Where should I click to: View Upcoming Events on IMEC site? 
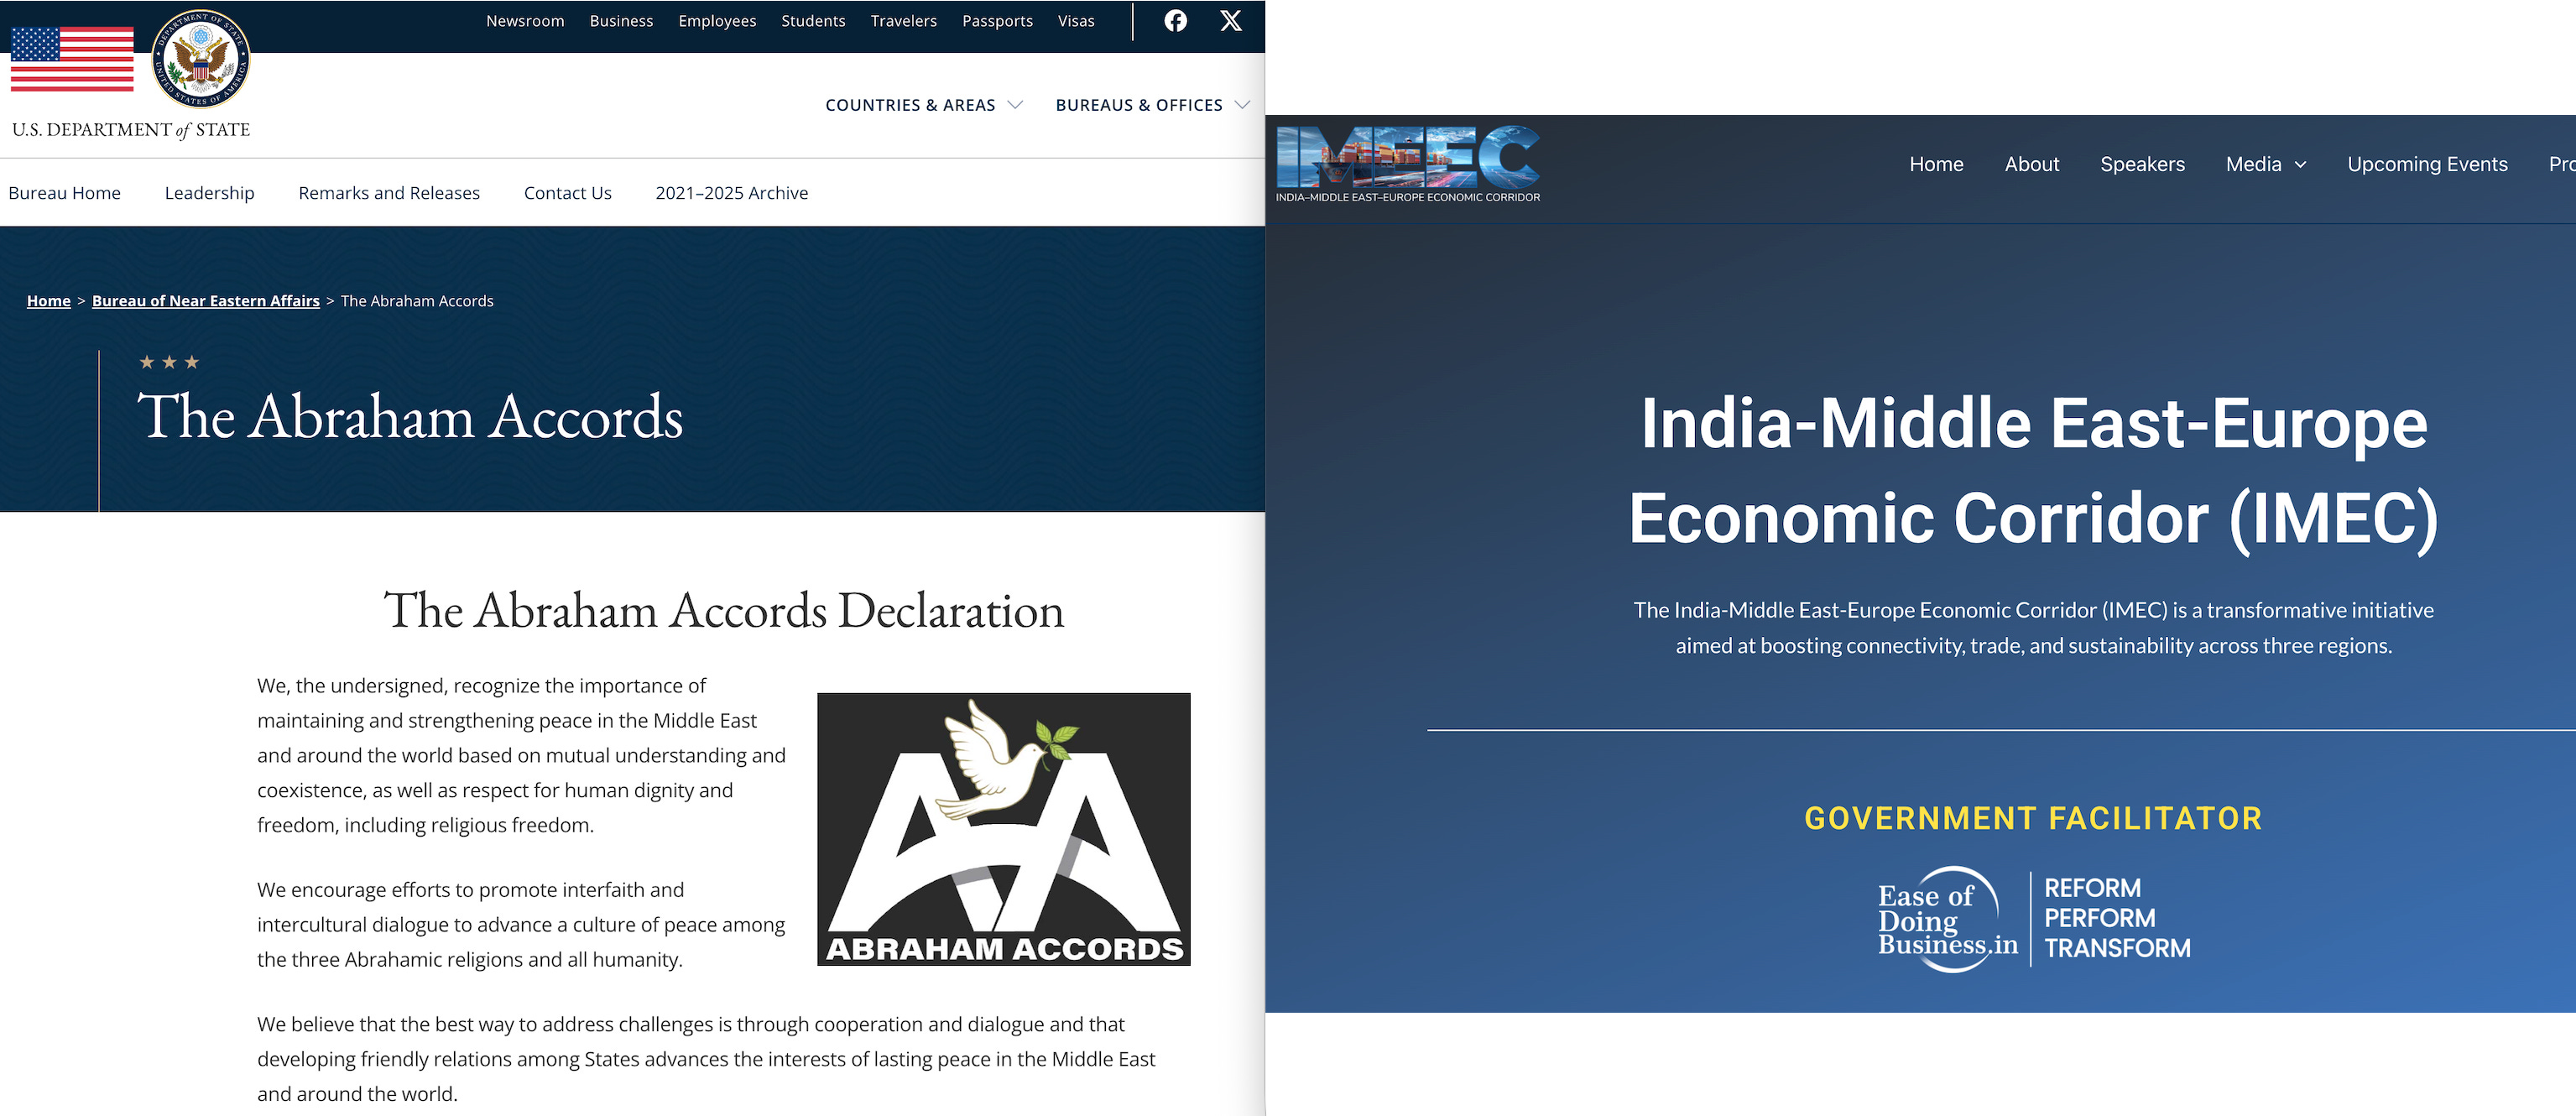[2427, 164]
